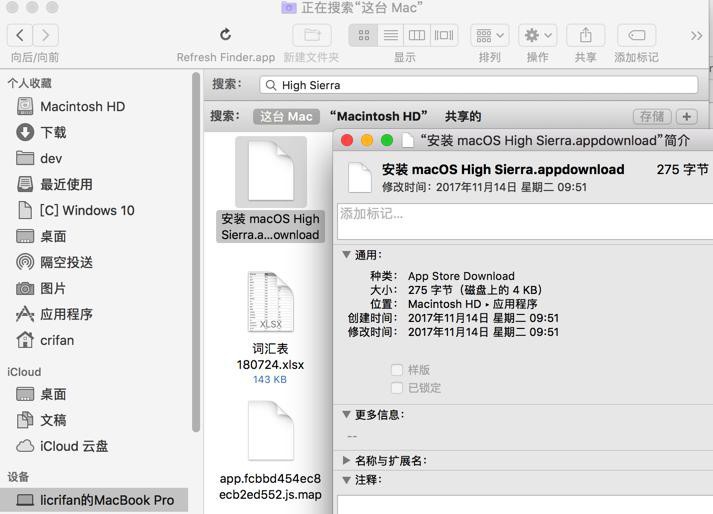Click the Macintosh HD ▸ 应用程序 location value

click(x=472, y=304)
